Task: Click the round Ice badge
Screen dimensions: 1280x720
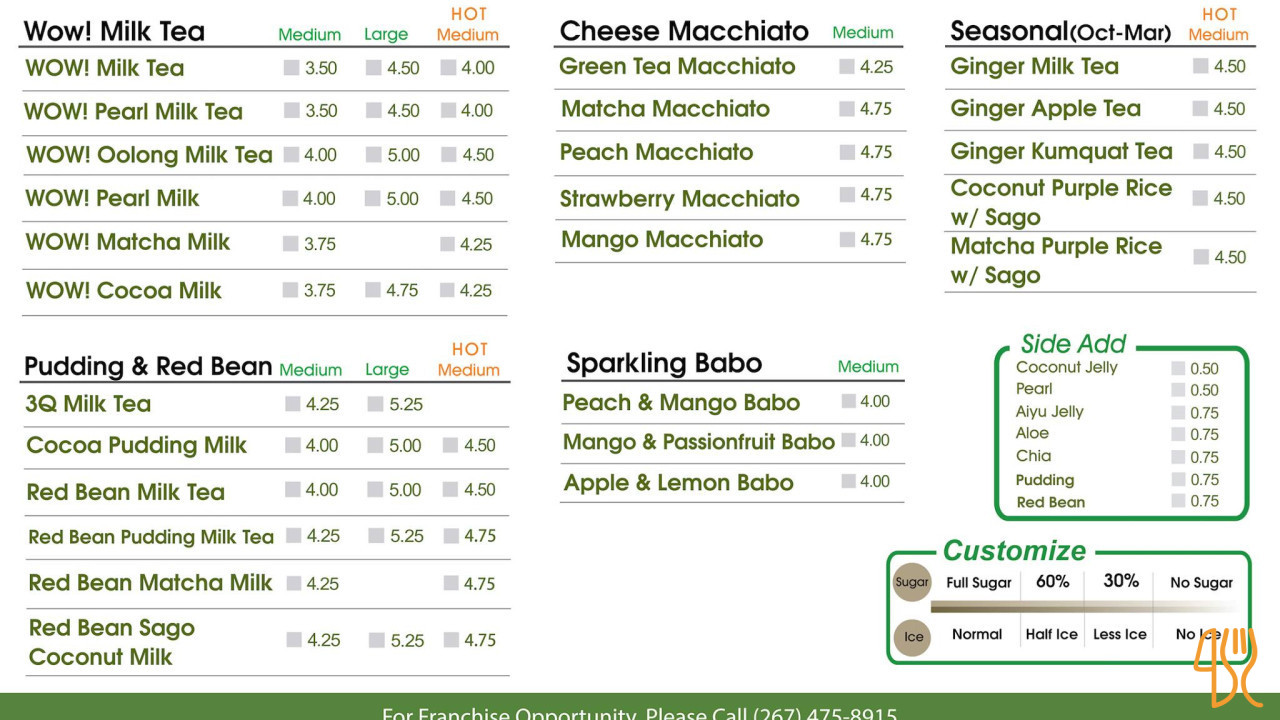Action: (913, 637)
